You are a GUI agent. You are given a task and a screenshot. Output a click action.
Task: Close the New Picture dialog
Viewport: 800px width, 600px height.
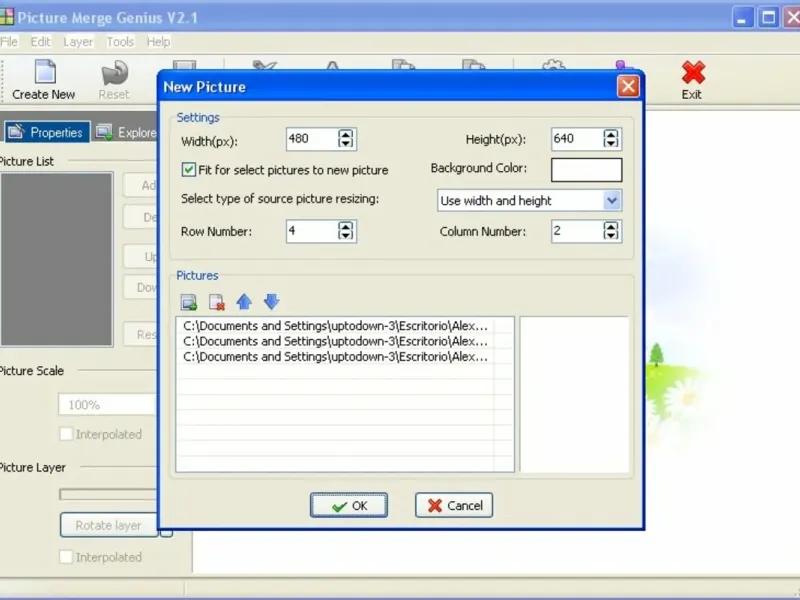[628, 86]
